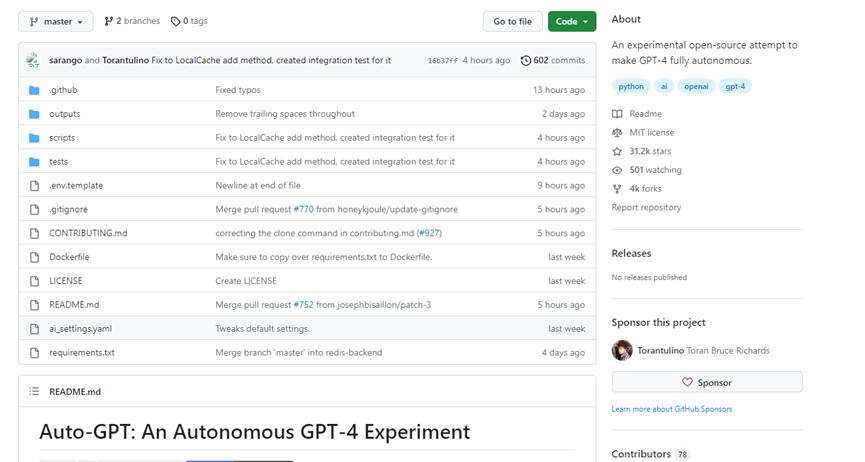Click the tags label icon
Screen dimensions: 865x462
(175, 21)
